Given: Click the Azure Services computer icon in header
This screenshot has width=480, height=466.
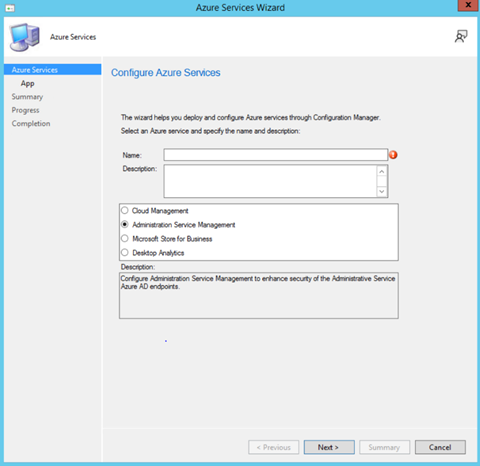Looking at the screenshot, I should click(24, 37).
